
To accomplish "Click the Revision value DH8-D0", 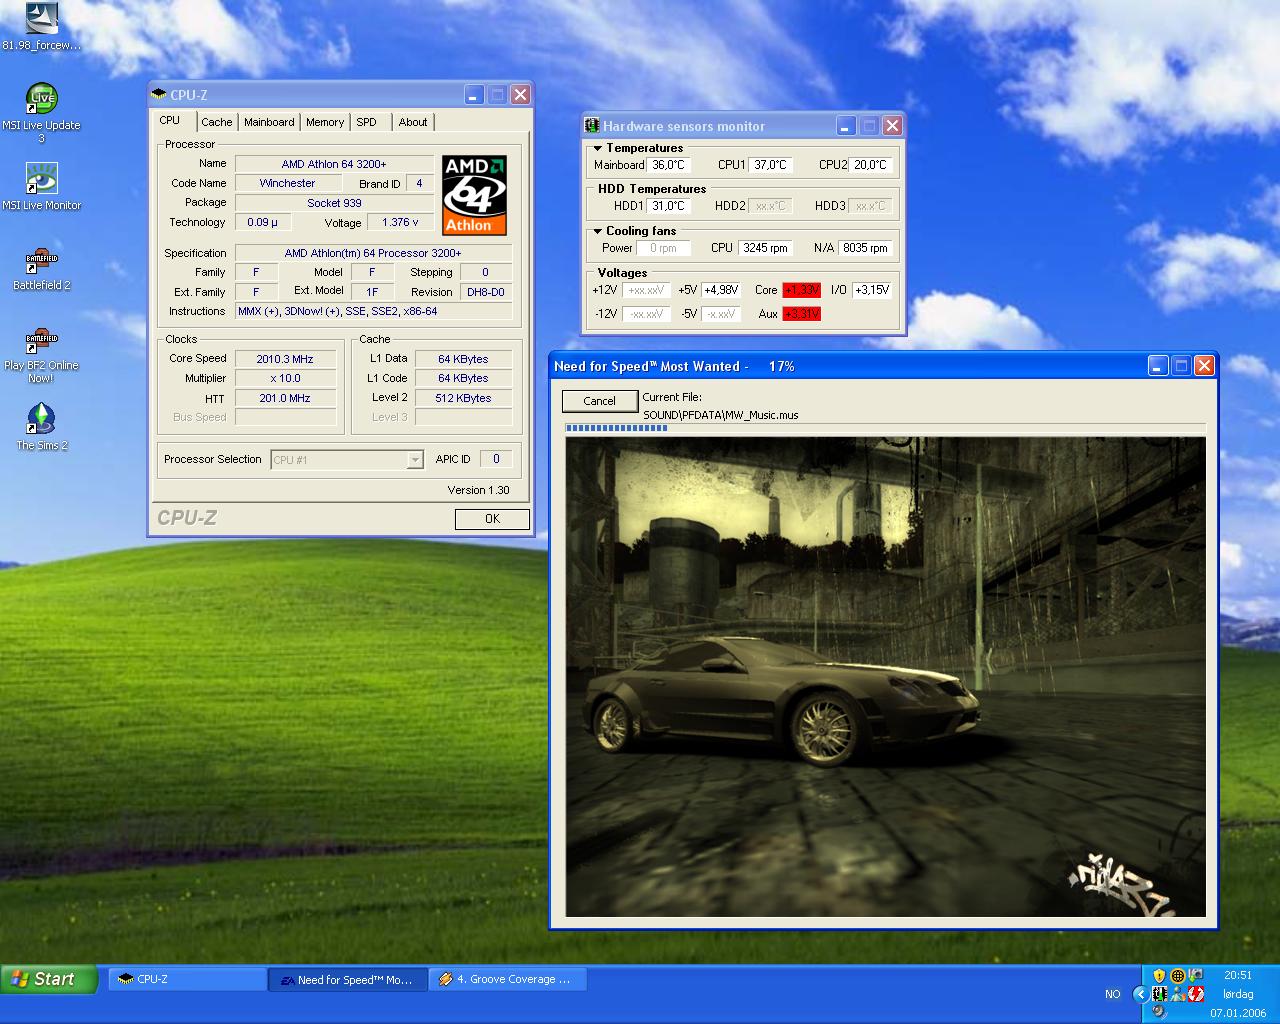I will (486, 292).
